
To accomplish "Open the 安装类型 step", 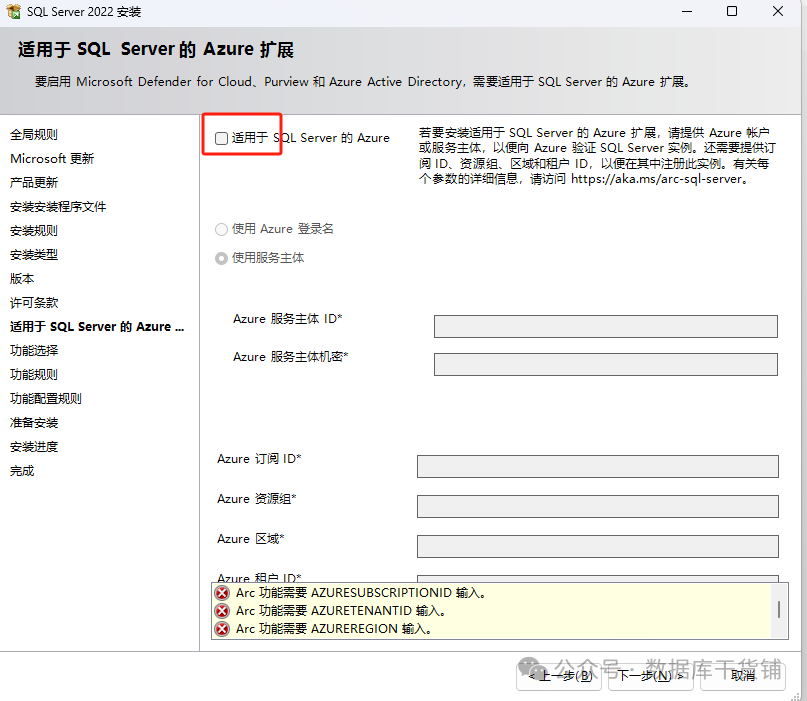I will (34, 255).
